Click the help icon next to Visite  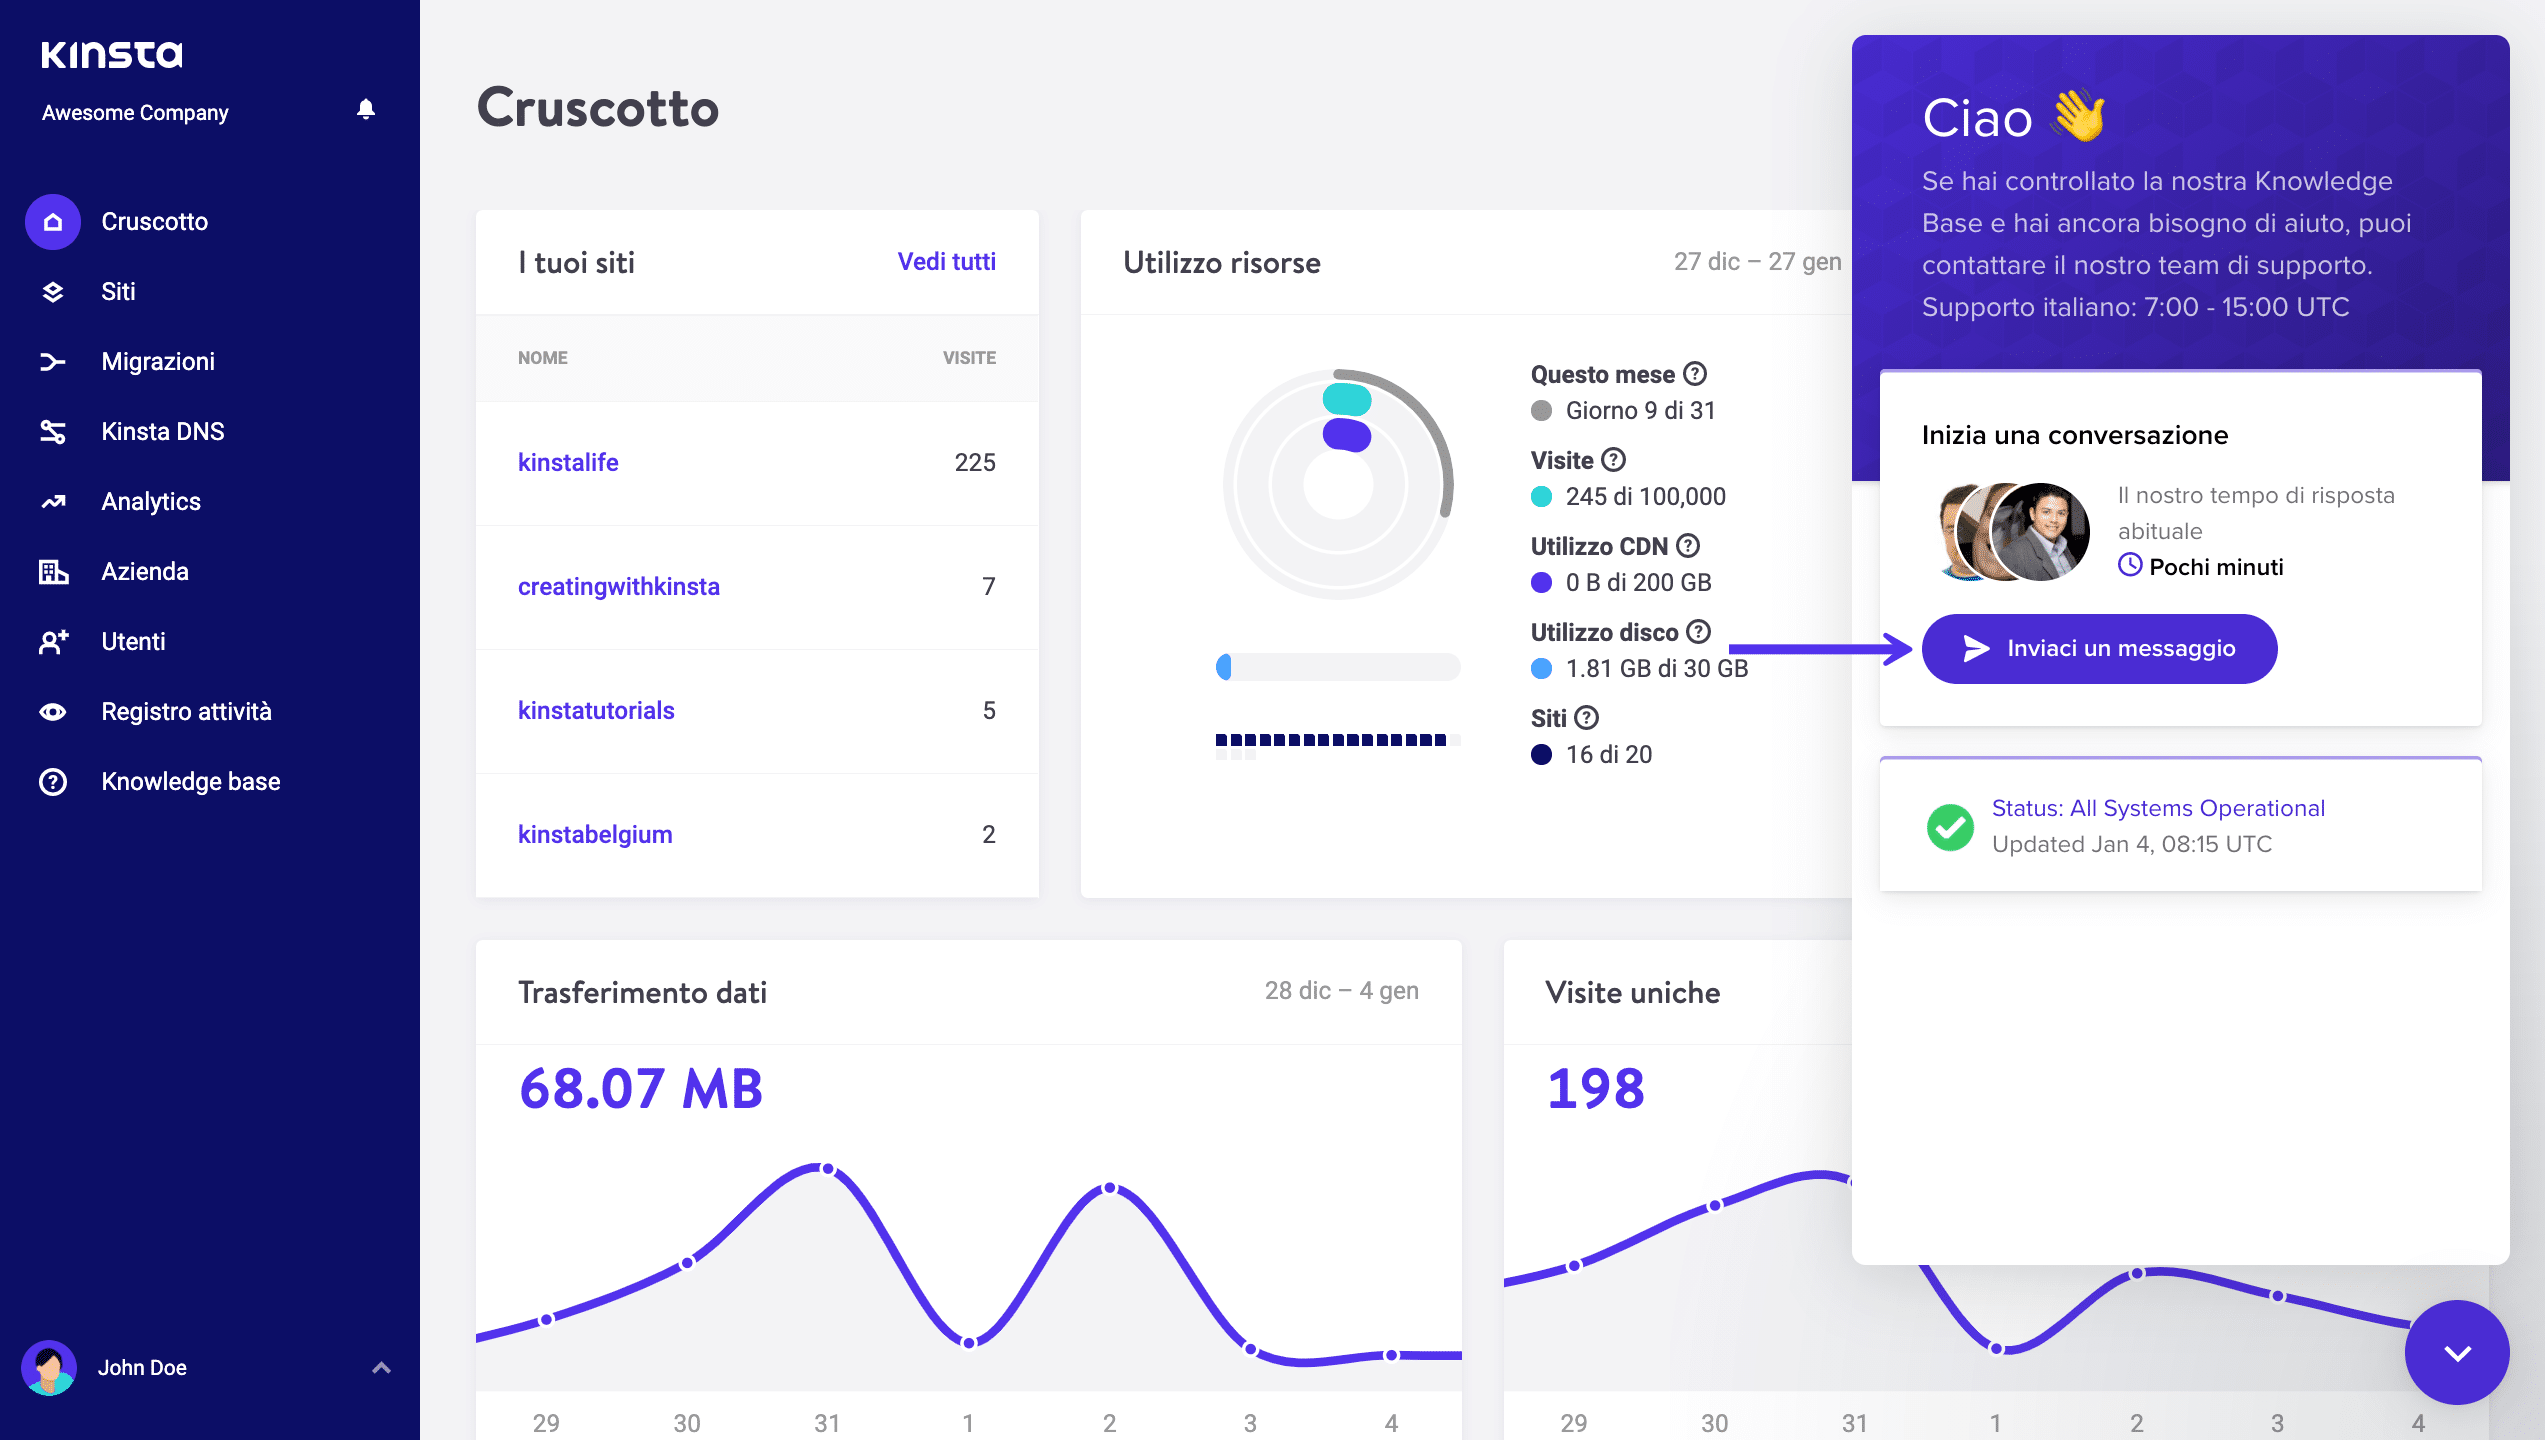[x=1614, y=460]
